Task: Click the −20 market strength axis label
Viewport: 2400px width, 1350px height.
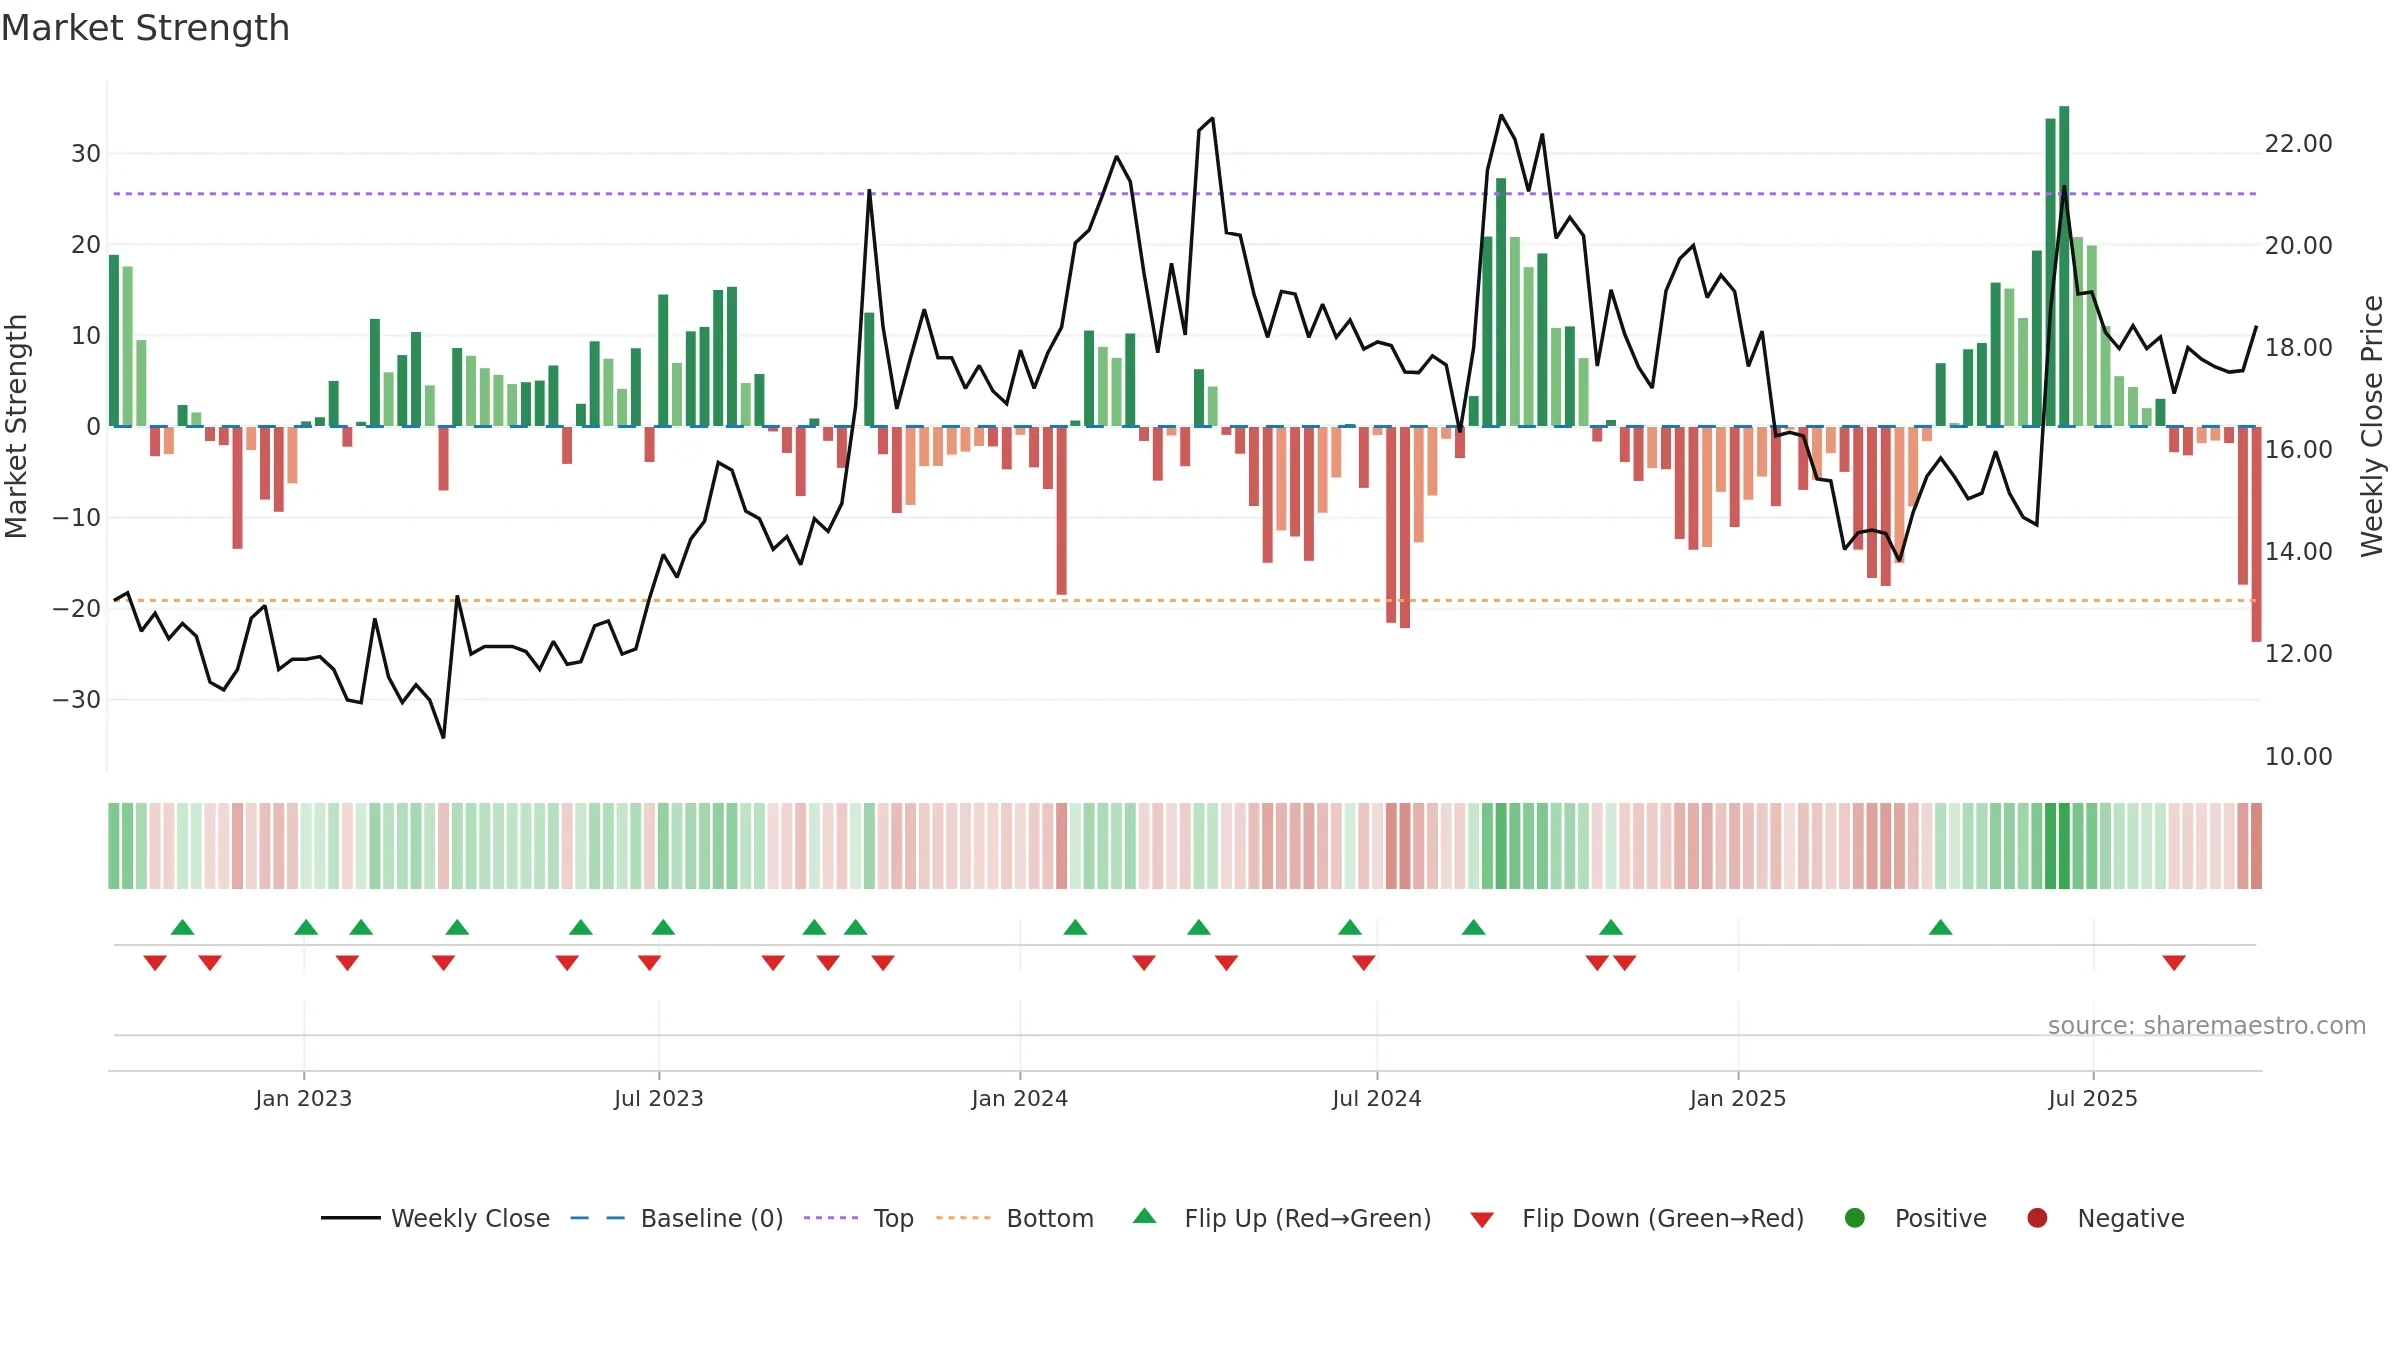Action: [x=77, y=609]
